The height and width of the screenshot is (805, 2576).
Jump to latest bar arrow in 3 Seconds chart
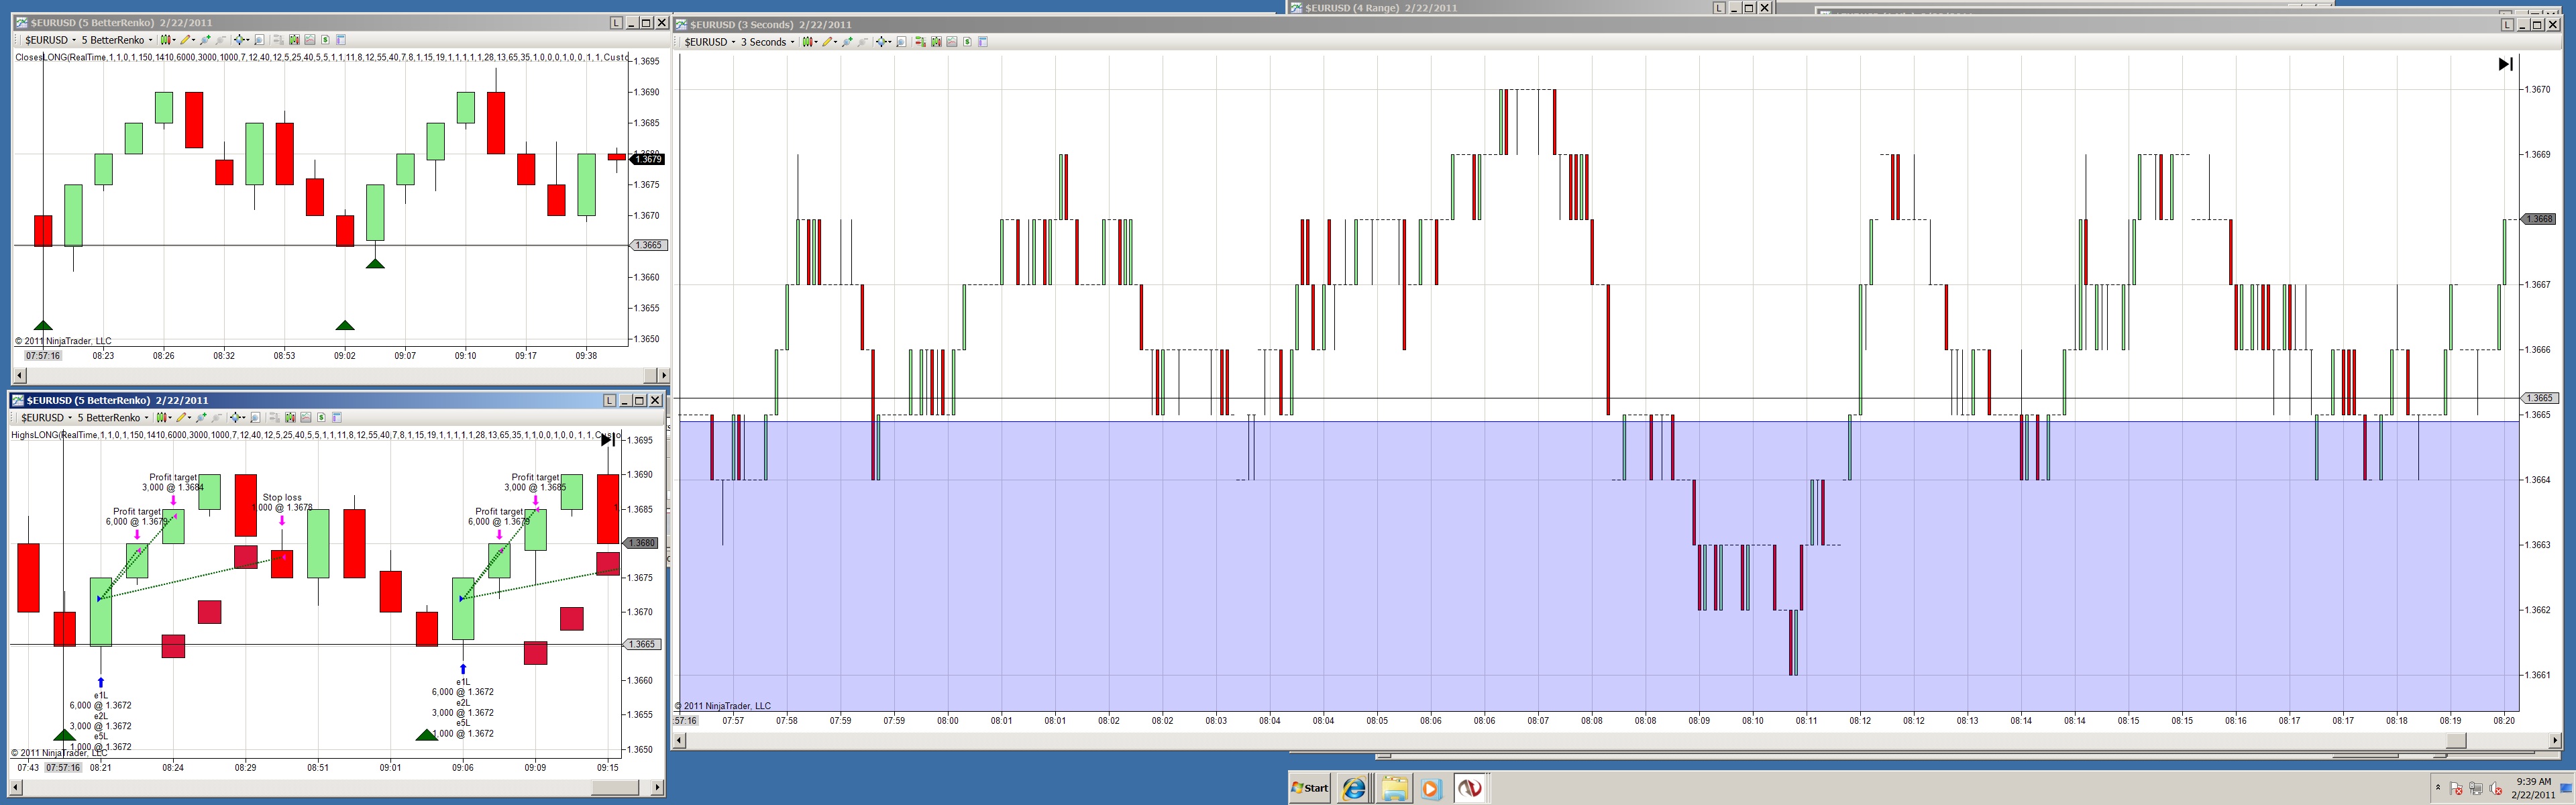(x=2505, y=64)
